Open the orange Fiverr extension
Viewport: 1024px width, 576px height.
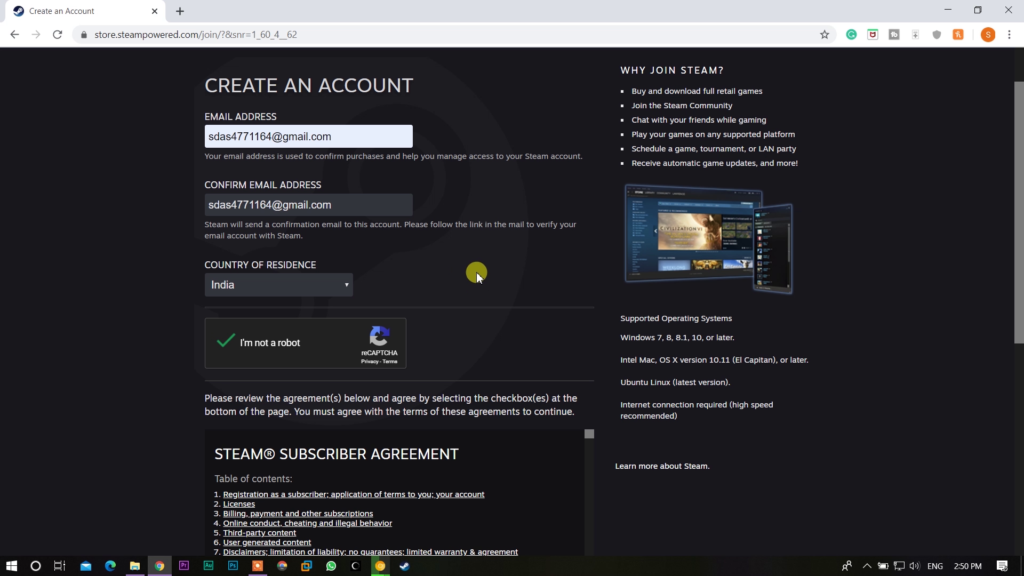(958, 35)
